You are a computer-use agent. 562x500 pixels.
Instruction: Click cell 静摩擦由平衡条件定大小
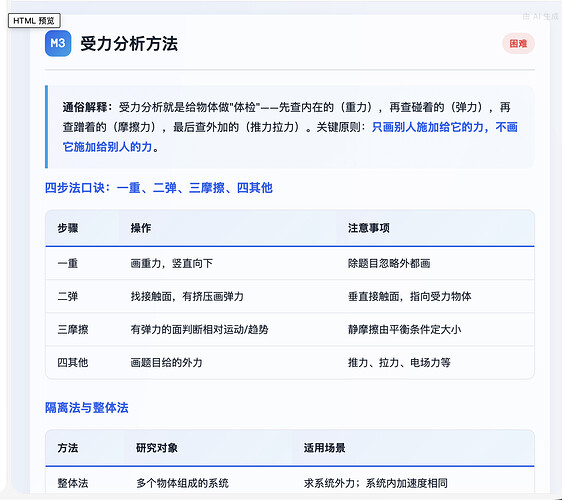(x=405, y=329)
